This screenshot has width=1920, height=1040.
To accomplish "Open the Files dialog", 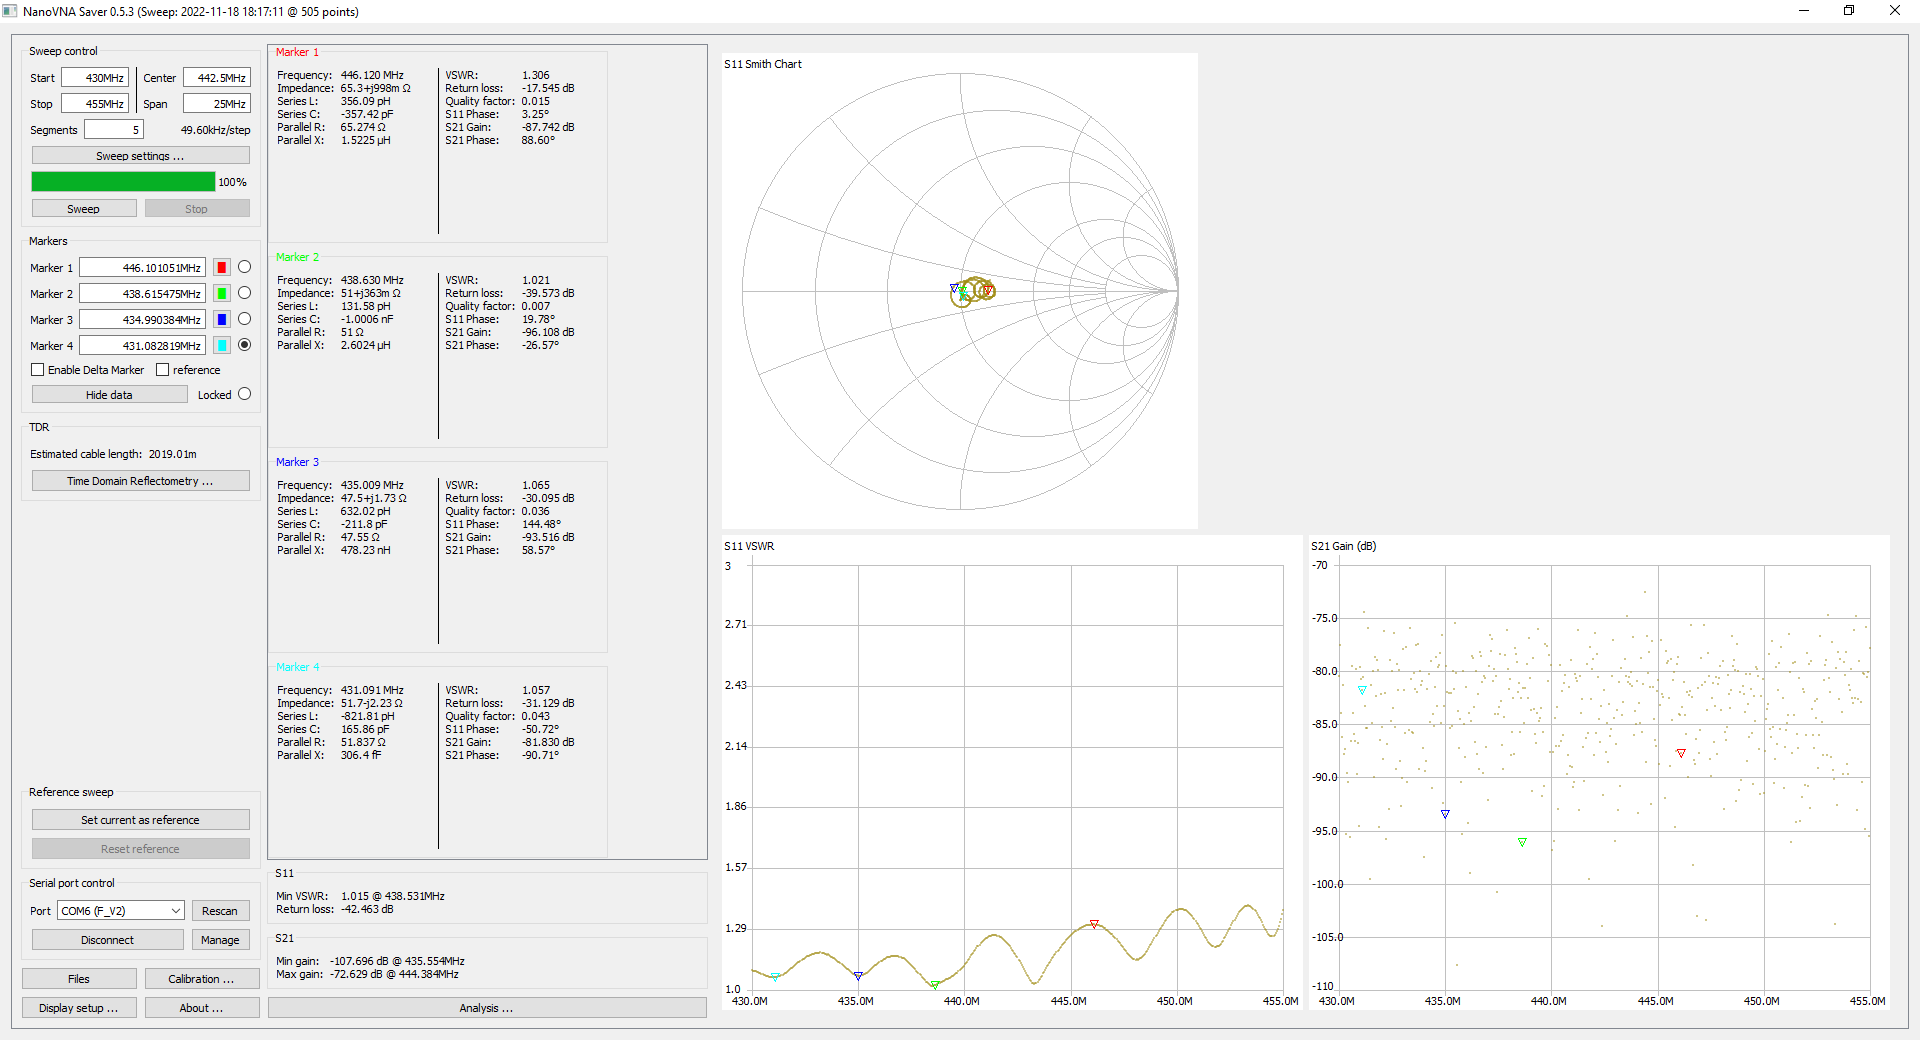I will pos(79,979).
